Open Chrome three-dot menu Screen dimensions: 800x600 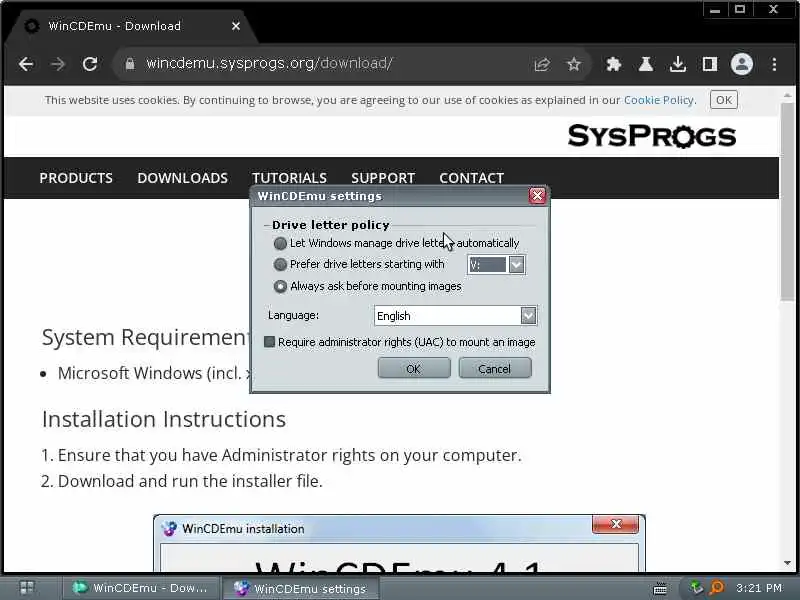(x=774, y=64)
